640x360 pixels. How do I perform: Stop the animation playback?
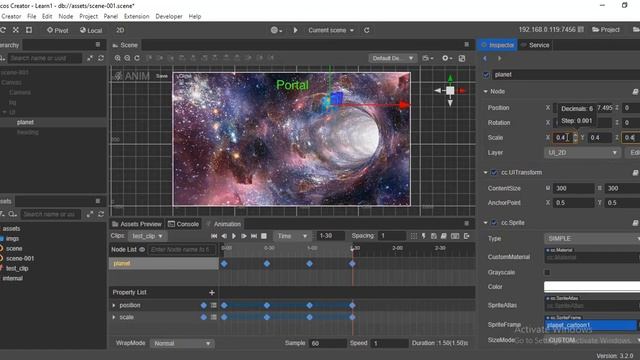(264, 236)
